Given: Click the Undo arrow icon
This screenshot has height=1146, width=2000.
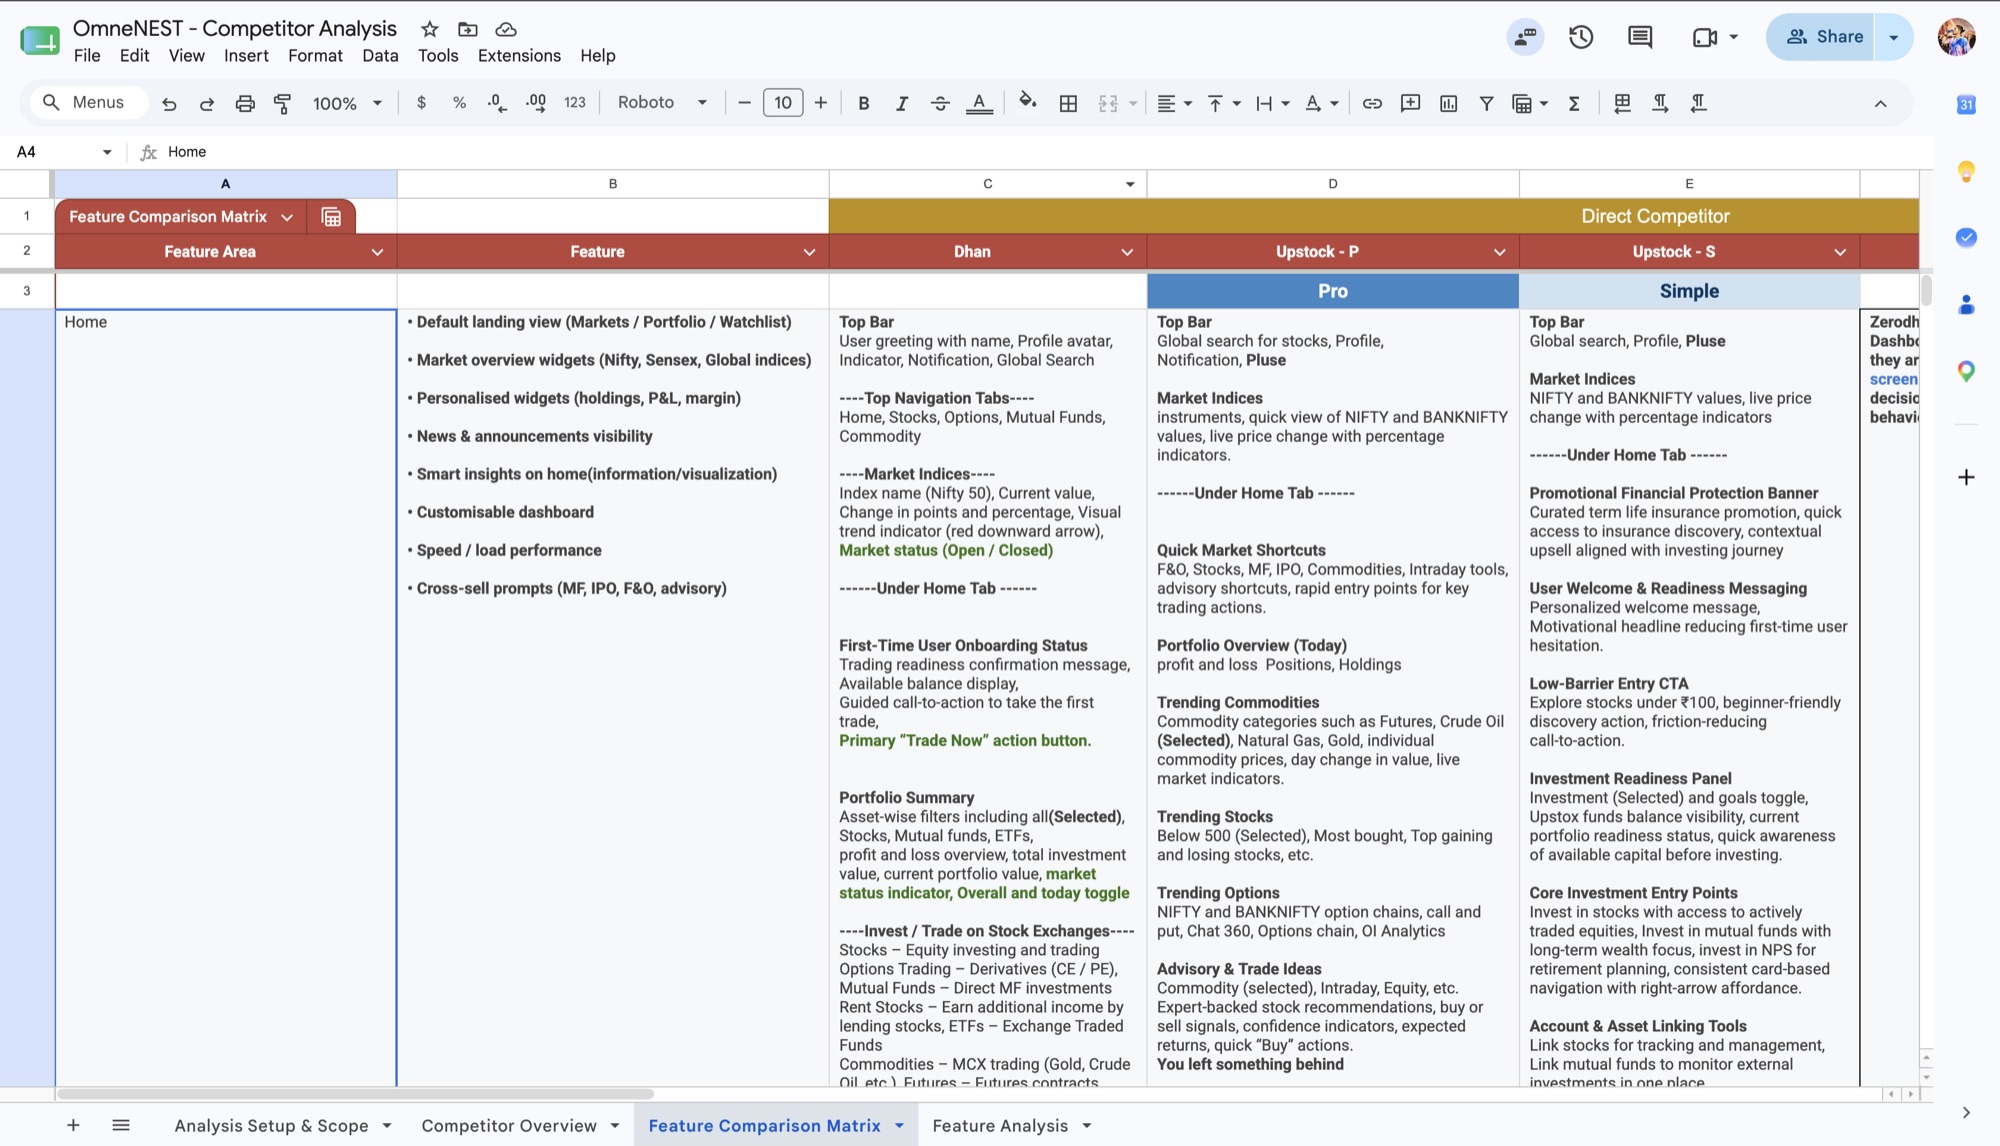Looking at the screenshot, I should tap(169, 103).
